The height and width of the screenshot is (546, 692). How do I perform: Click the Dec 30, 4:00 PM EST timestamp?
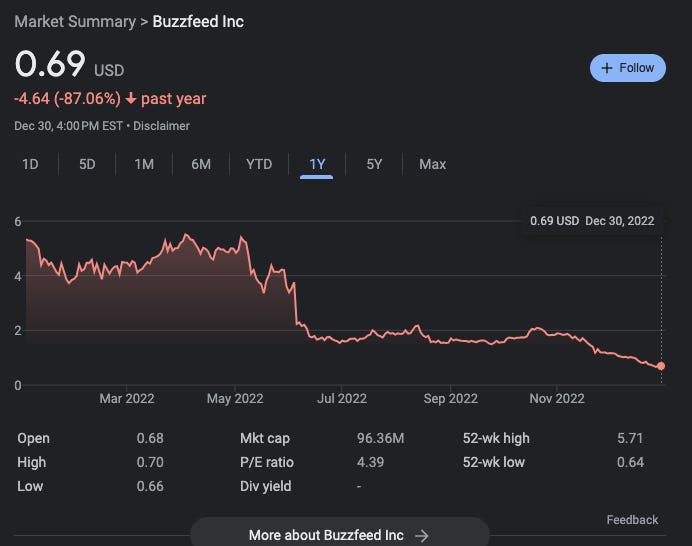[x=68, y=126]
